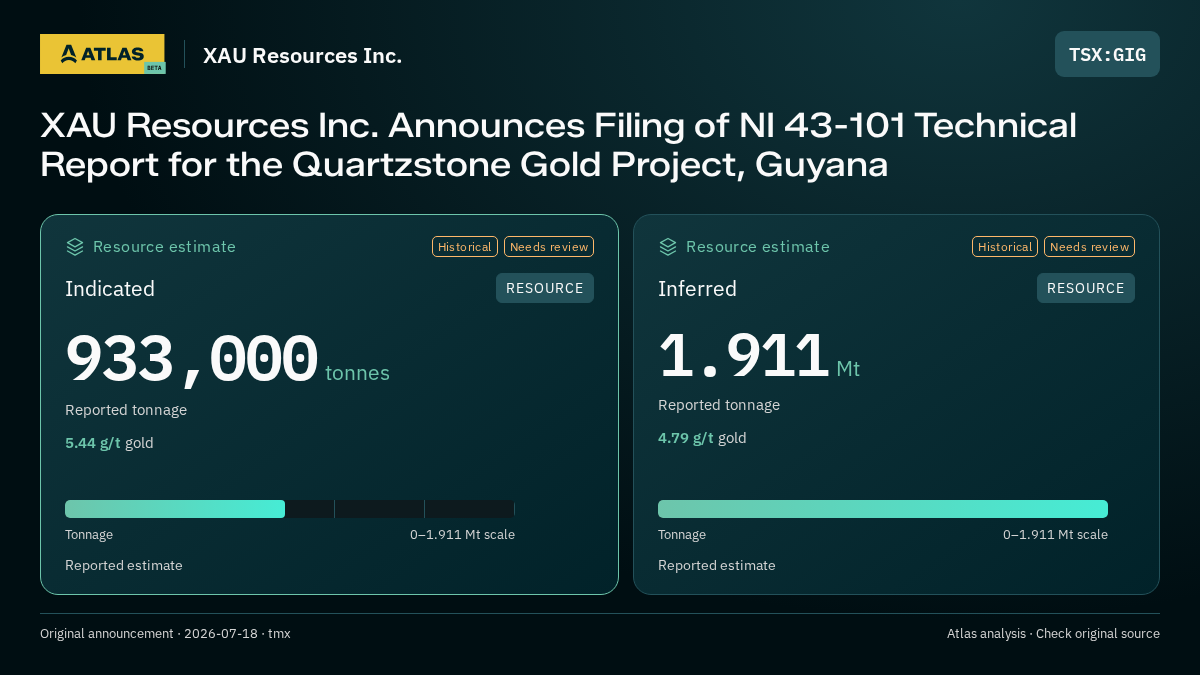Click "0–1.911 Mt scale" on the Inferred card
This screenshot has width=1200, height=675.
click(x=1055, y=535)
